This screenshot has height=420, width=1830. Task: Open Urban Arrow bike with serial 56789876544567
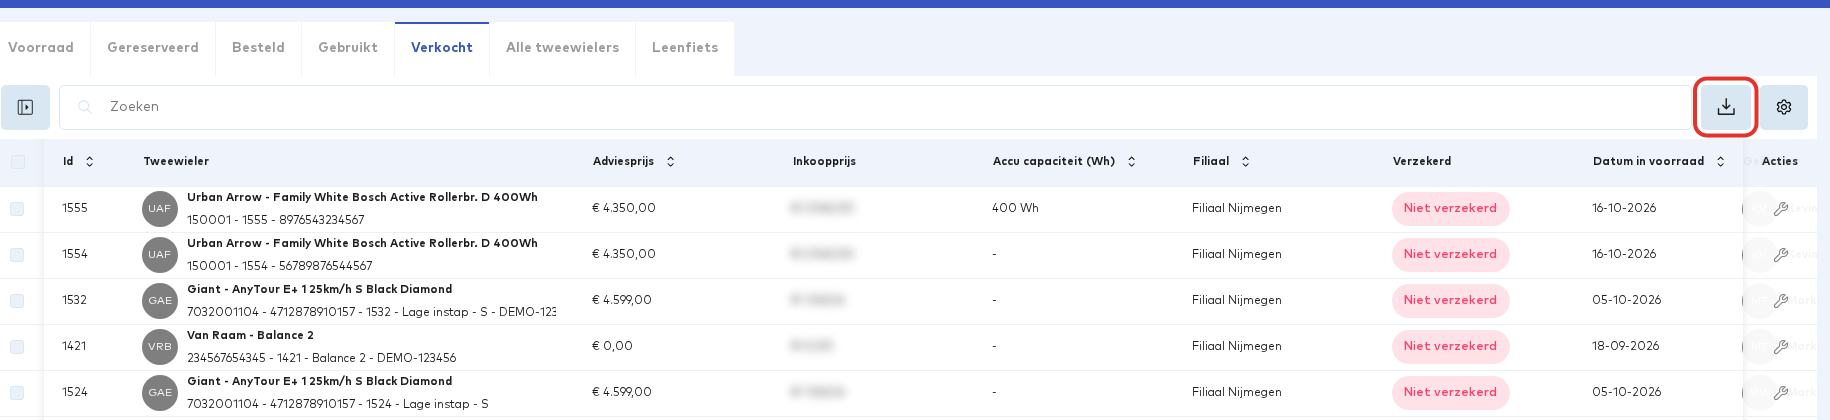pos(362,244)
